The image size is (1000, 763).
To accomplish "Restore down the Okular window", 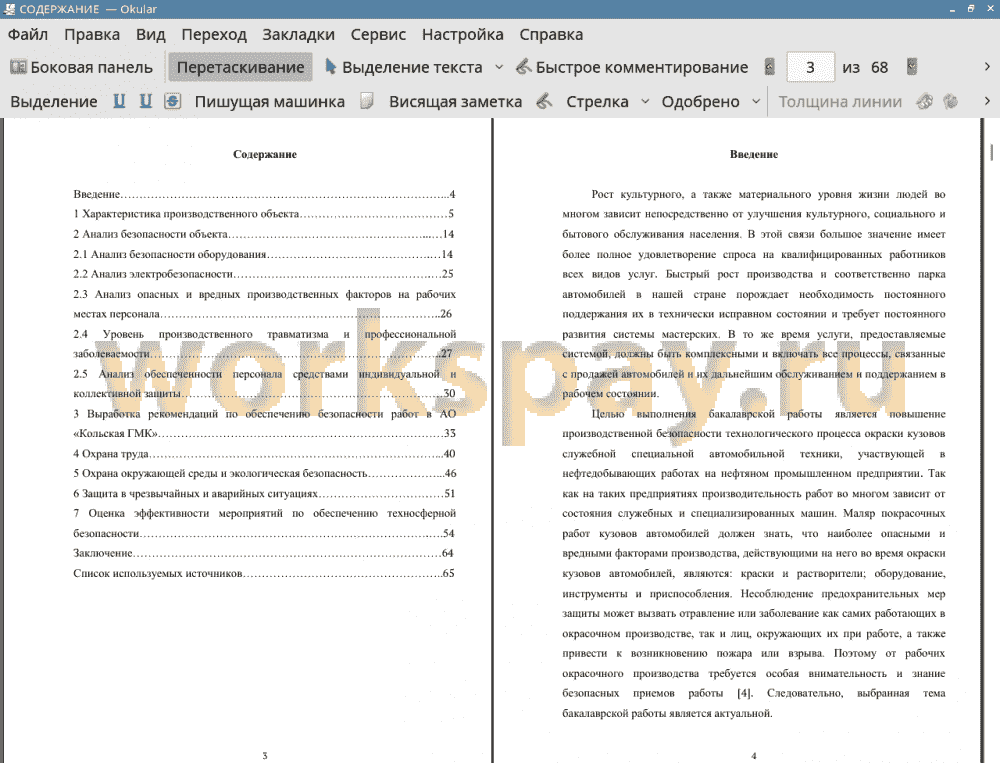I will [971, 9].
